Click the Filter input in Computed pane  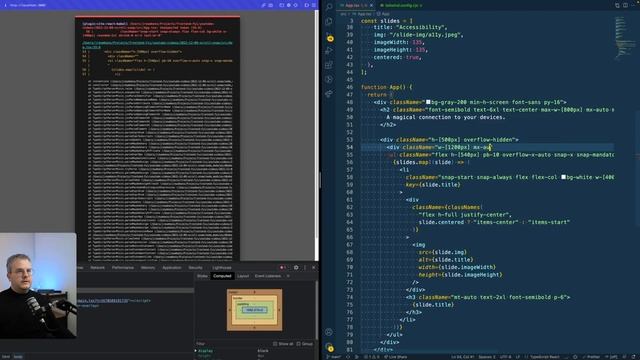[x=233, y=344]
